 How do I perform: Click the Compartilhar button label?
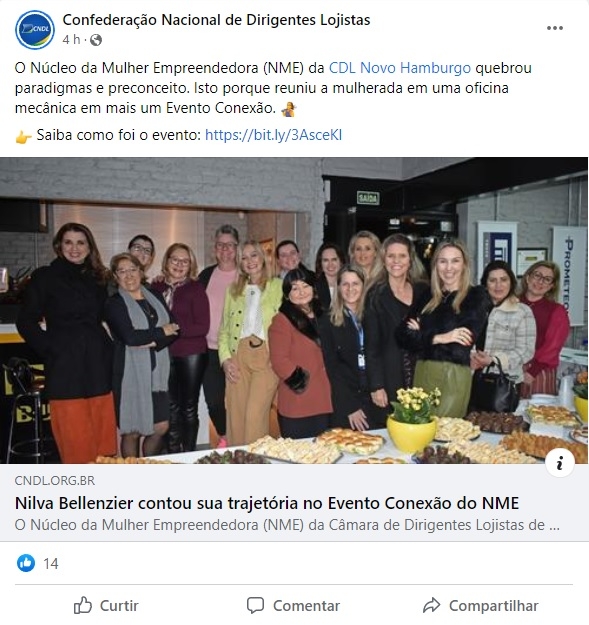click(x=493, y=606)
